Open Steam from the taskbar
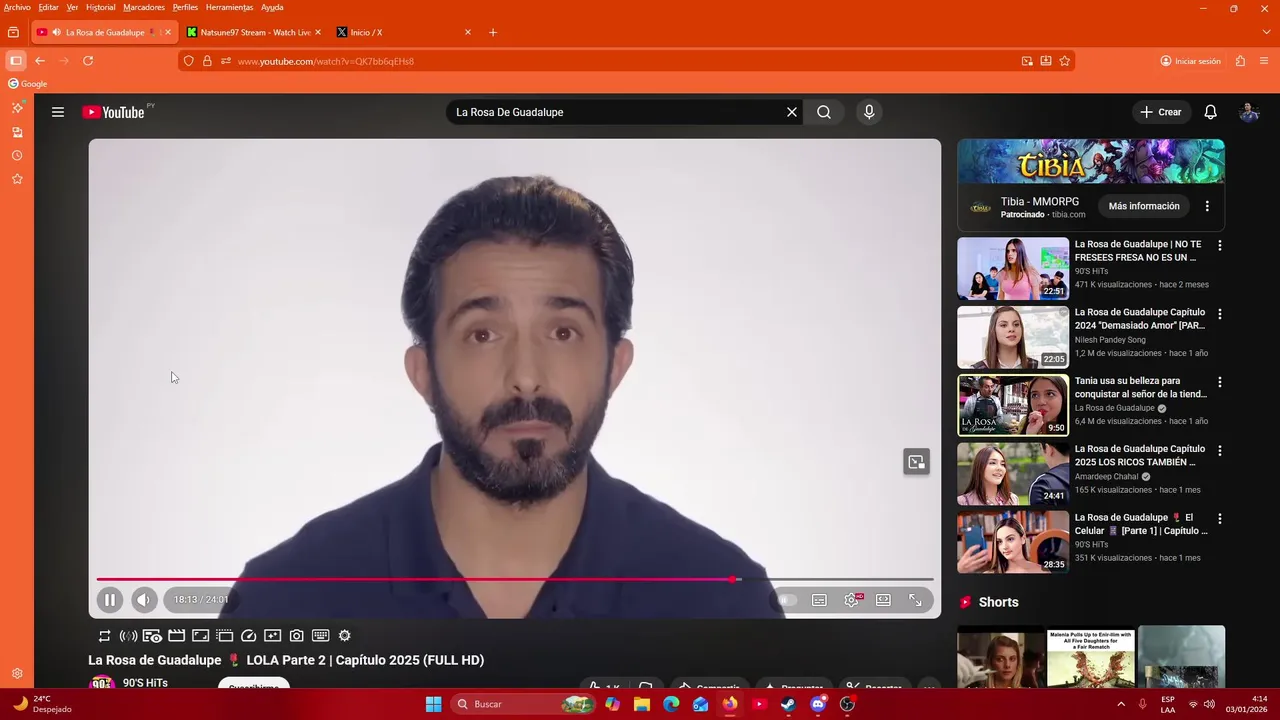1280x720 pixels. [x=788, y=704]
